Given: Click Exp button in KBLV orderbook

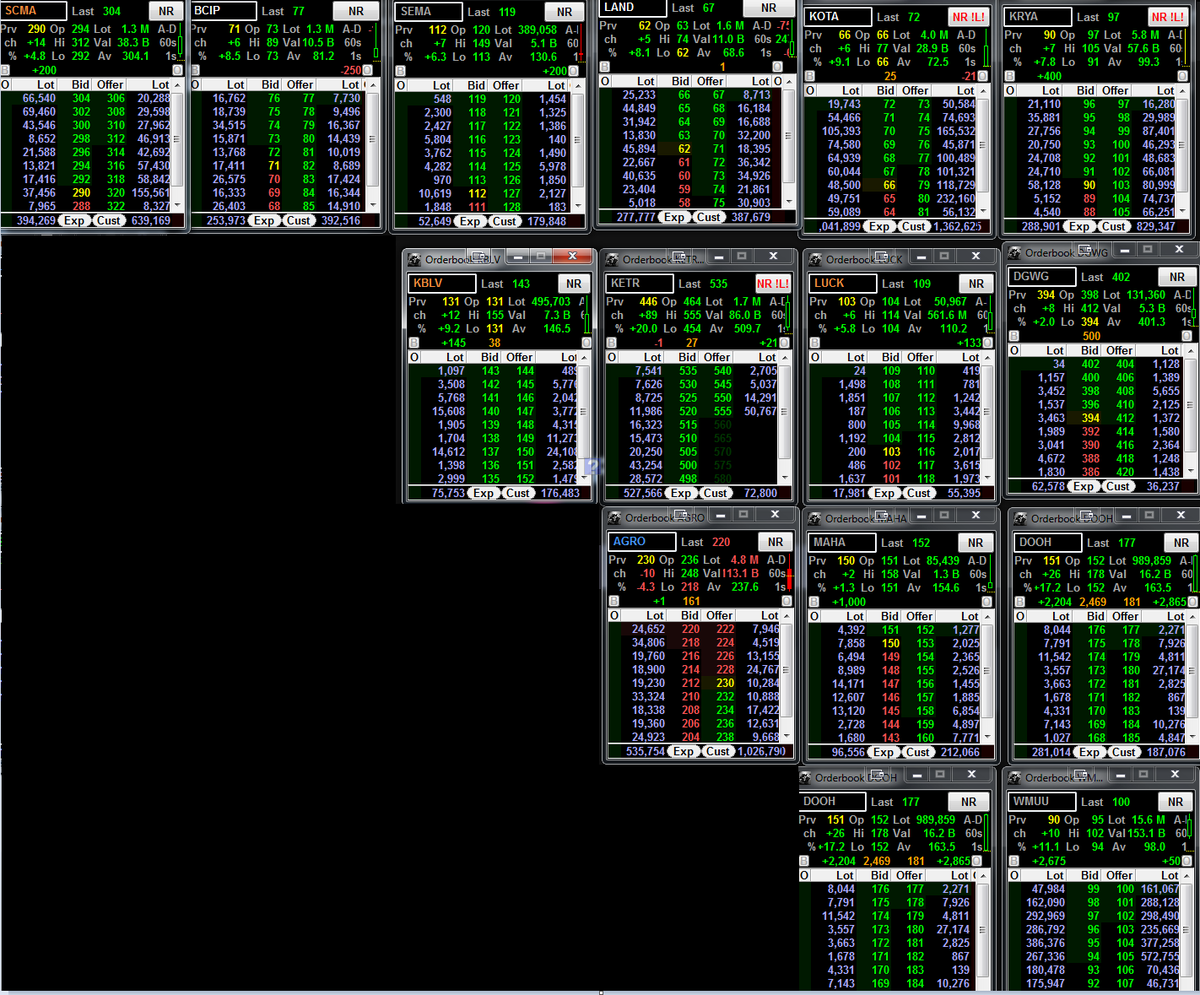Looking at the screenshot, I should [x=484, y=493].
